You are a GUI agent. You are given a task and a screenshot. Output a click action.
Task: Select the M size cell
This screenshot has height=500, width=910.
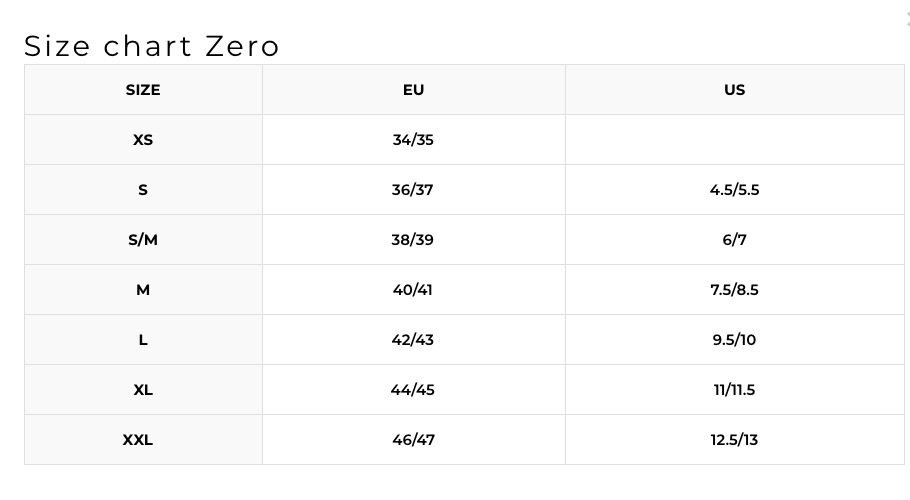(143, 290)
